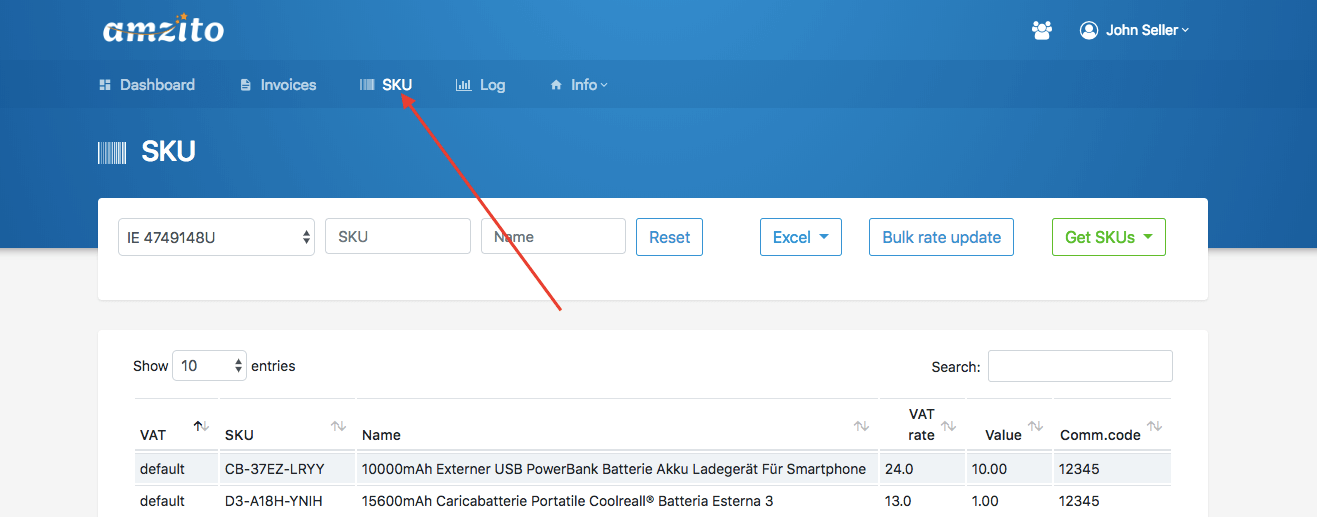Sort table by Name column arrows

click(x=860, y=426)
